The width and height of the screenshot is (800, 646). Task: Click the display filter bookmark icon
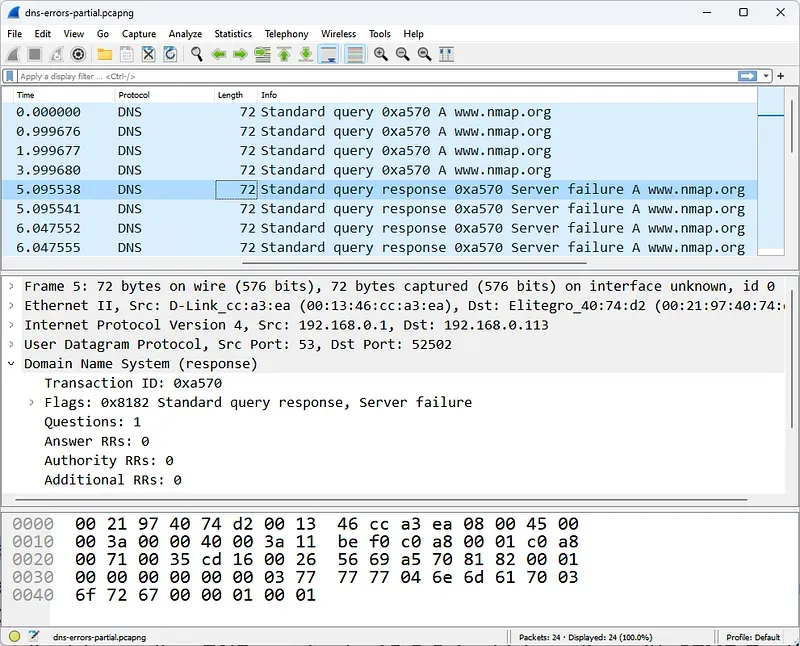click(10, 76)
